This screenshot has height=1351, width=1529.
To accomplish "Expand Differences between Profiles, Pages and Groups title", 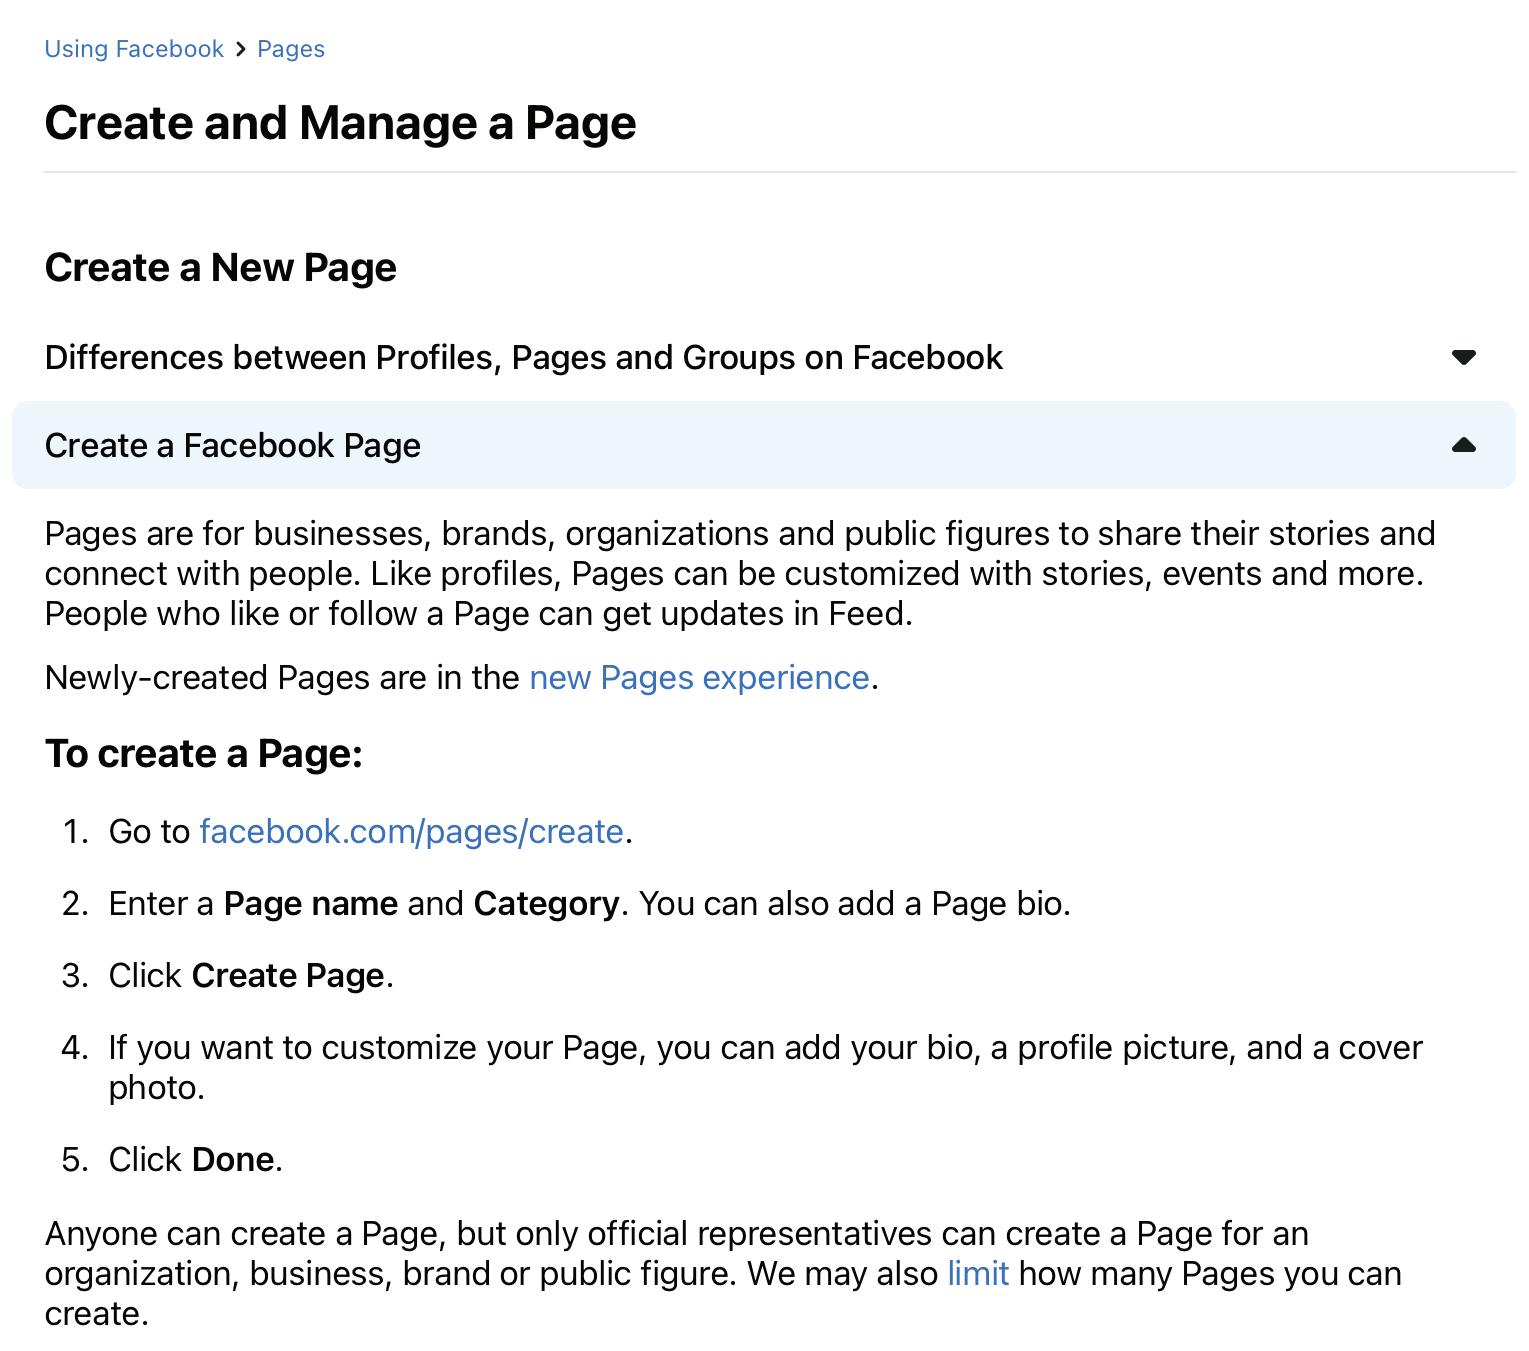I will (523, 357).
